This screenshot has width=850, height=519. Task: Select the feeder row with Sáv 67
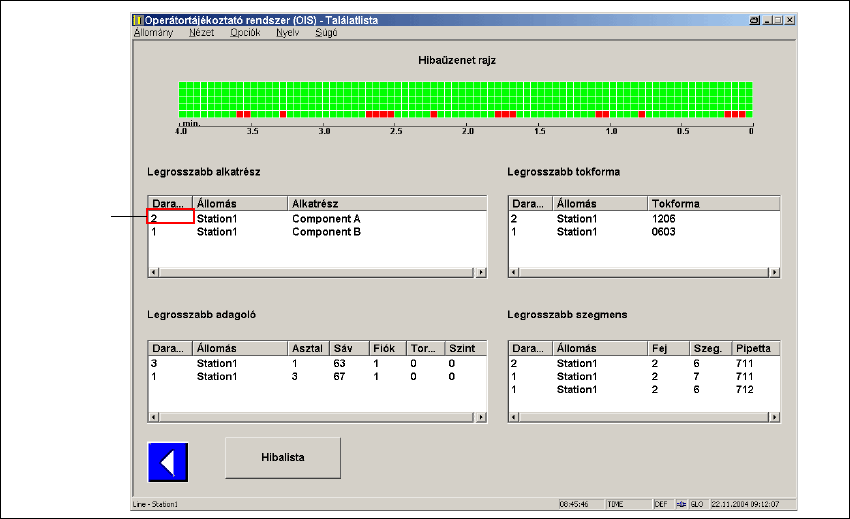tap(340, 377)
